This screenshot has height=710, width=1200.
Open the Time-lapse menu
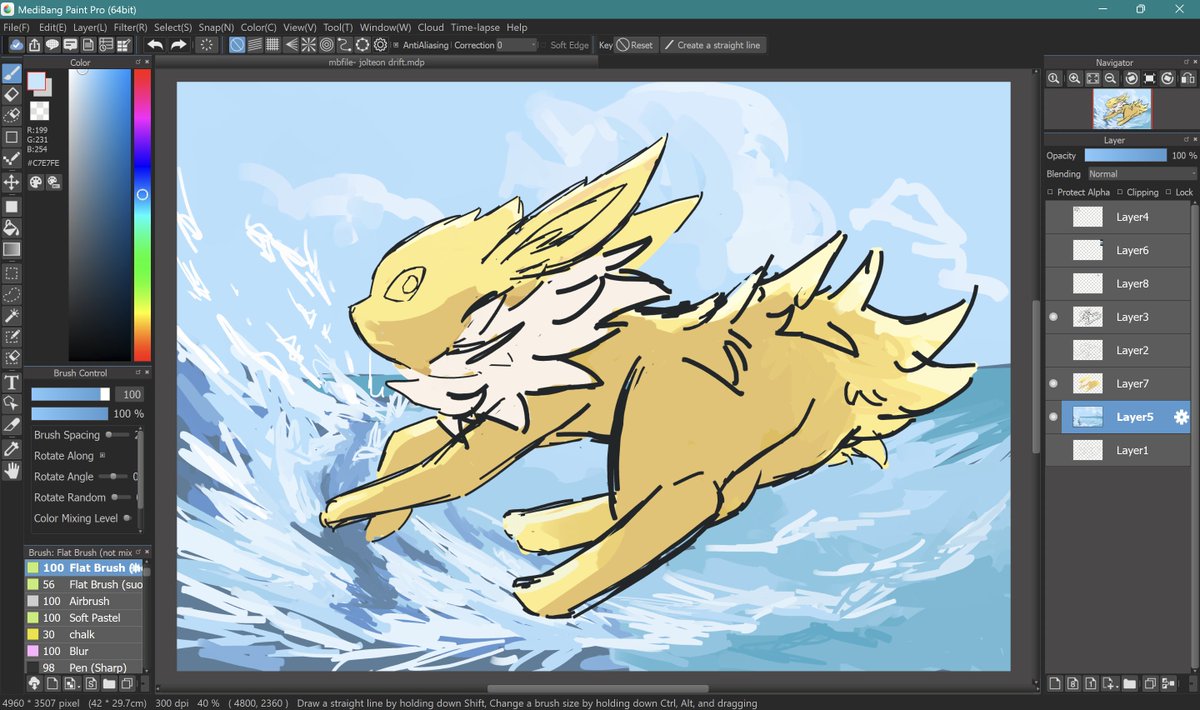pos(475,27)
